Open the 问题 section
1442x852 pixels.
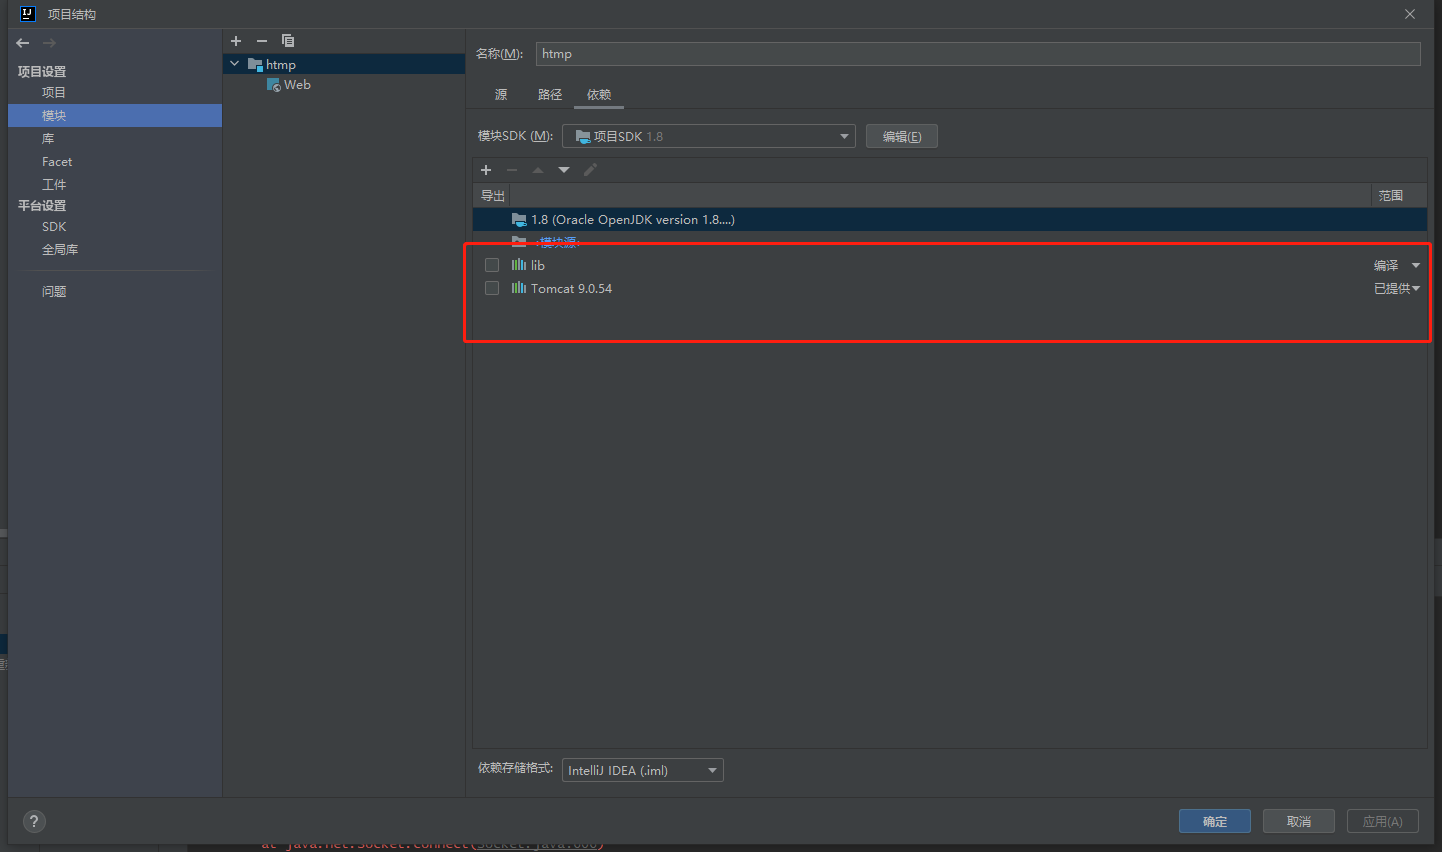point(54,291)
